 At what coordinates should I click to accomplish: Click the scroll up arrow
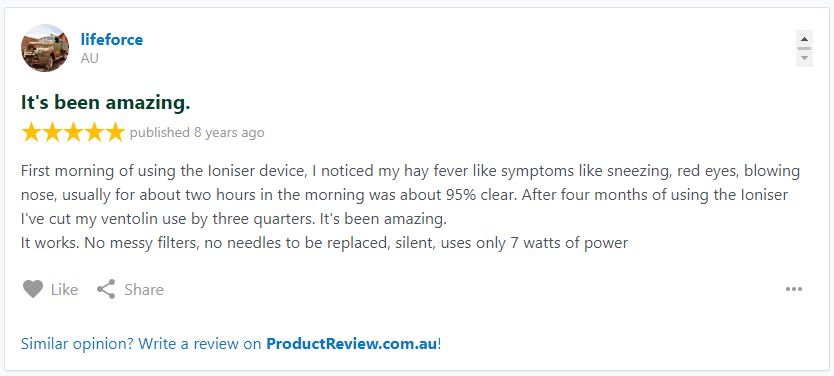[804, 39]
